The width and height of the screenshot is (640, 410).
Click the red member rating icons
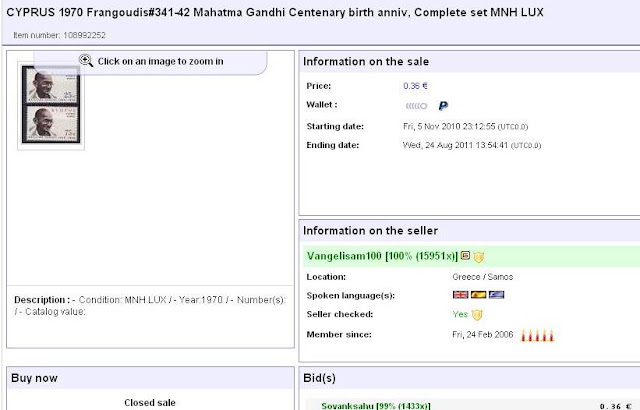537,336
